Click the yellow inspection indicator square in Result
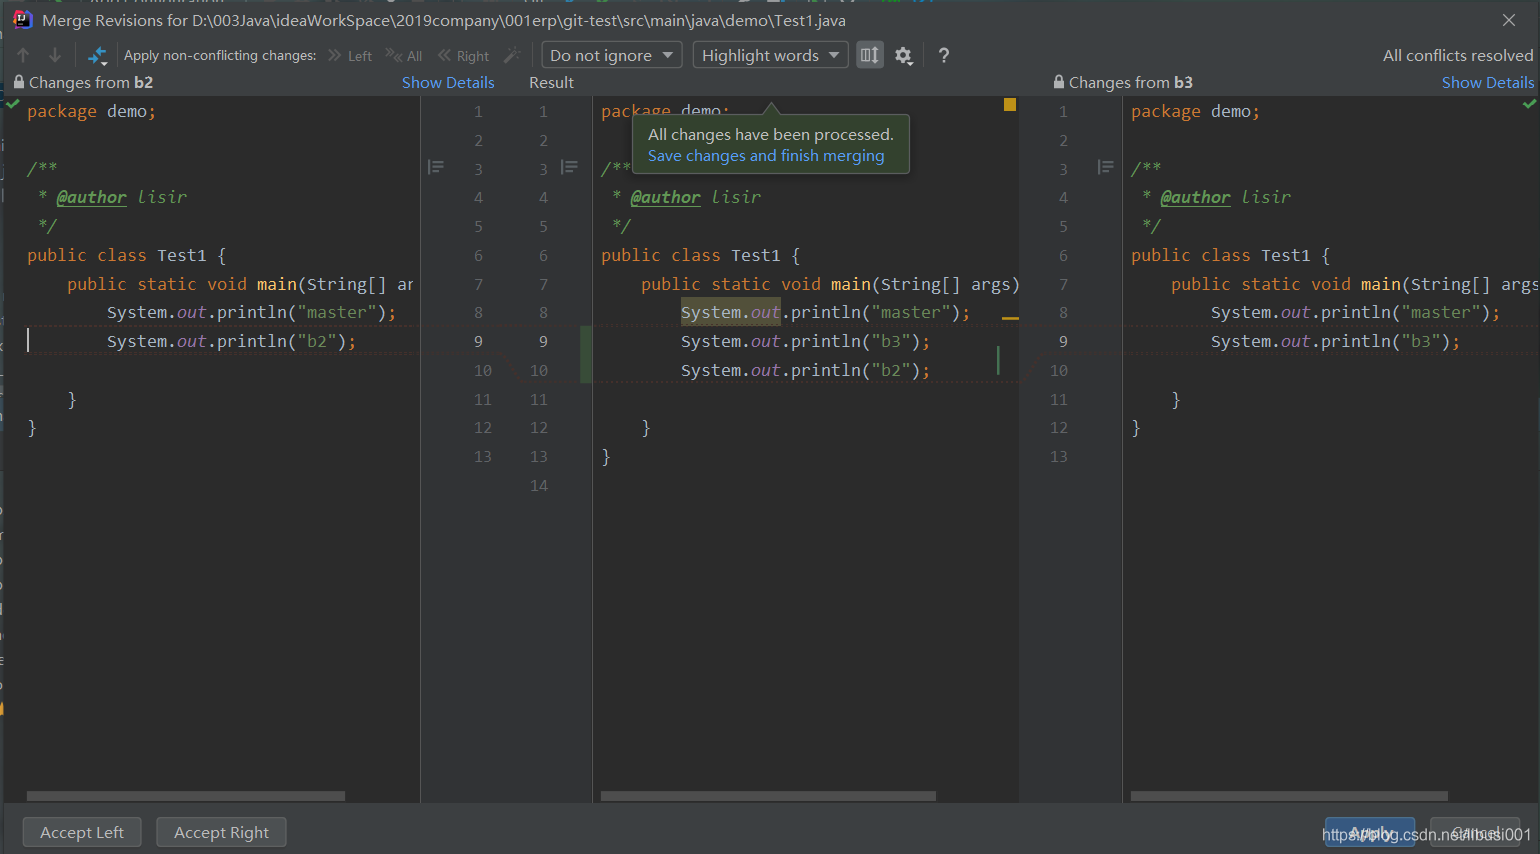 tap(1010, 105)
